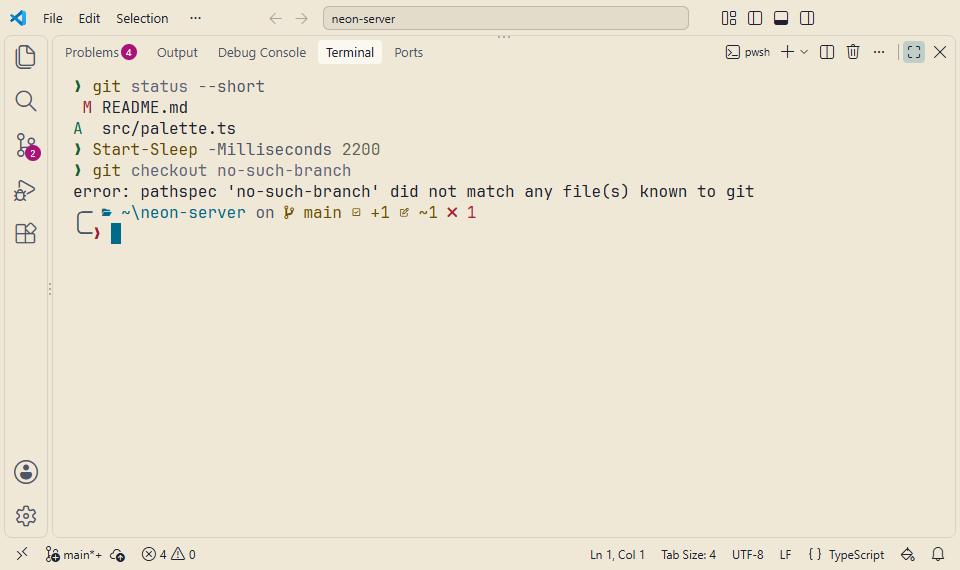Click Start-Sleep -Milliseconds 2200 command

click(236, 149)
